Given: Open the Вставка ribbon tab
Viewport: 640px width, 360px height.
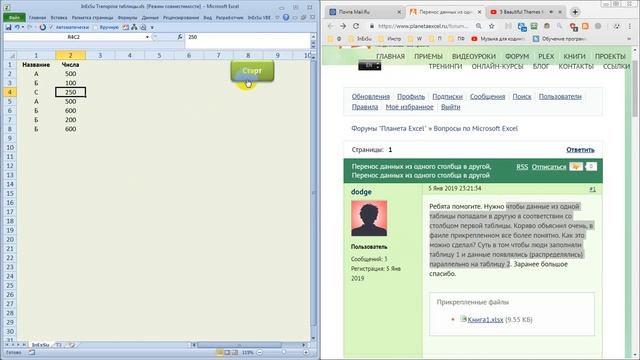Looking at the screenshot, I should (x=59, y=18).
